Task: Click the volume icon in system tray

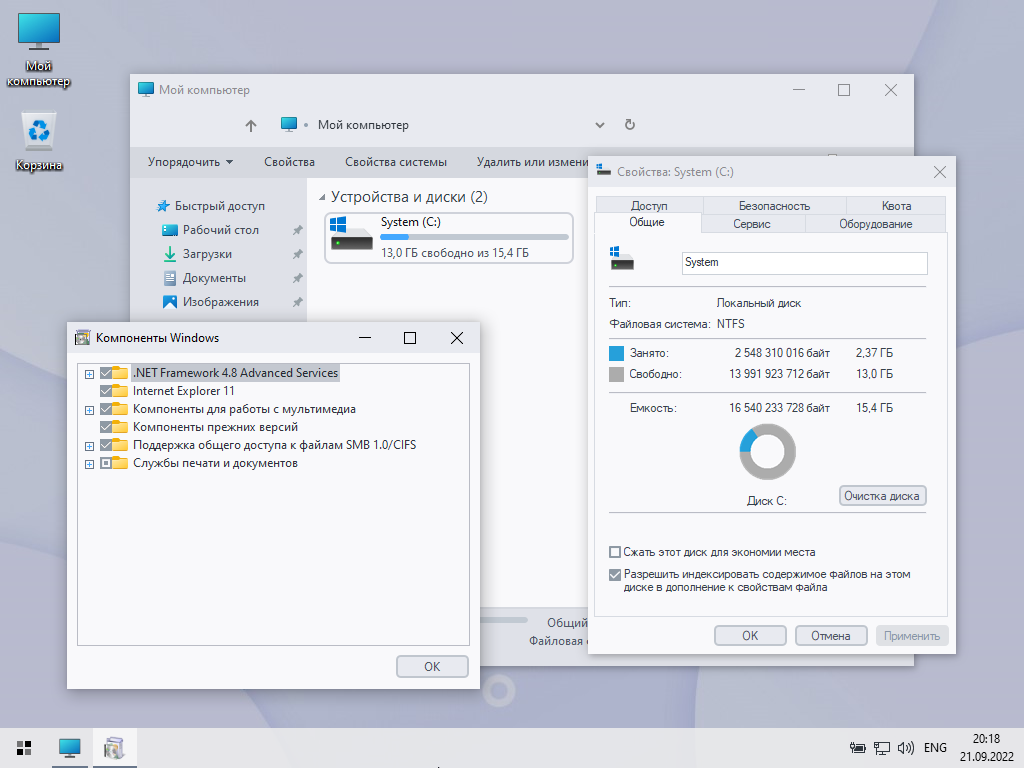Action: (x=906, y=747)
